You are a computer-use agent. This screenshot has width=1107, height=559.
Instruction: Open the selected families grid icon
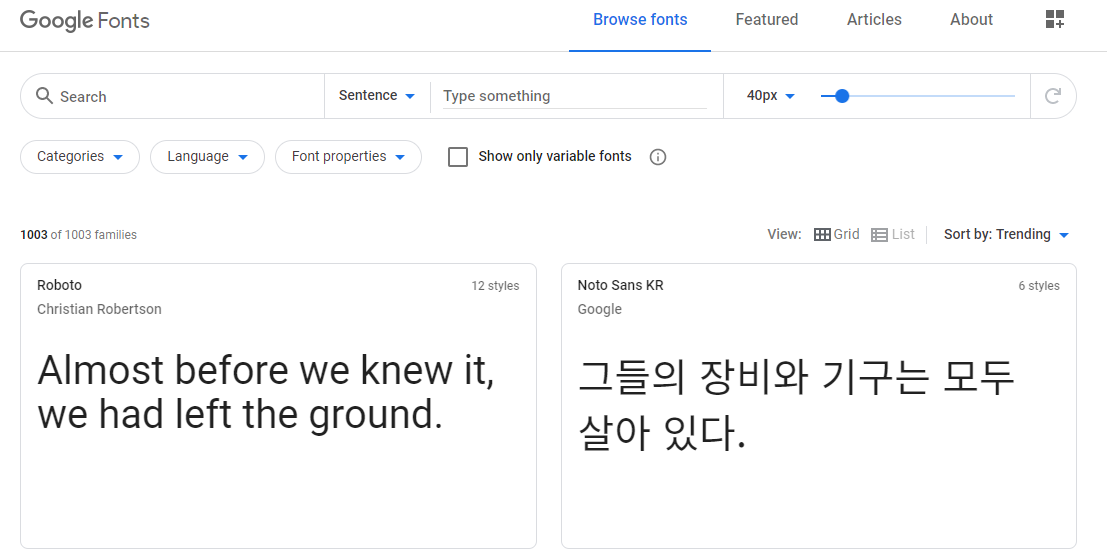tap(1054, 20)
